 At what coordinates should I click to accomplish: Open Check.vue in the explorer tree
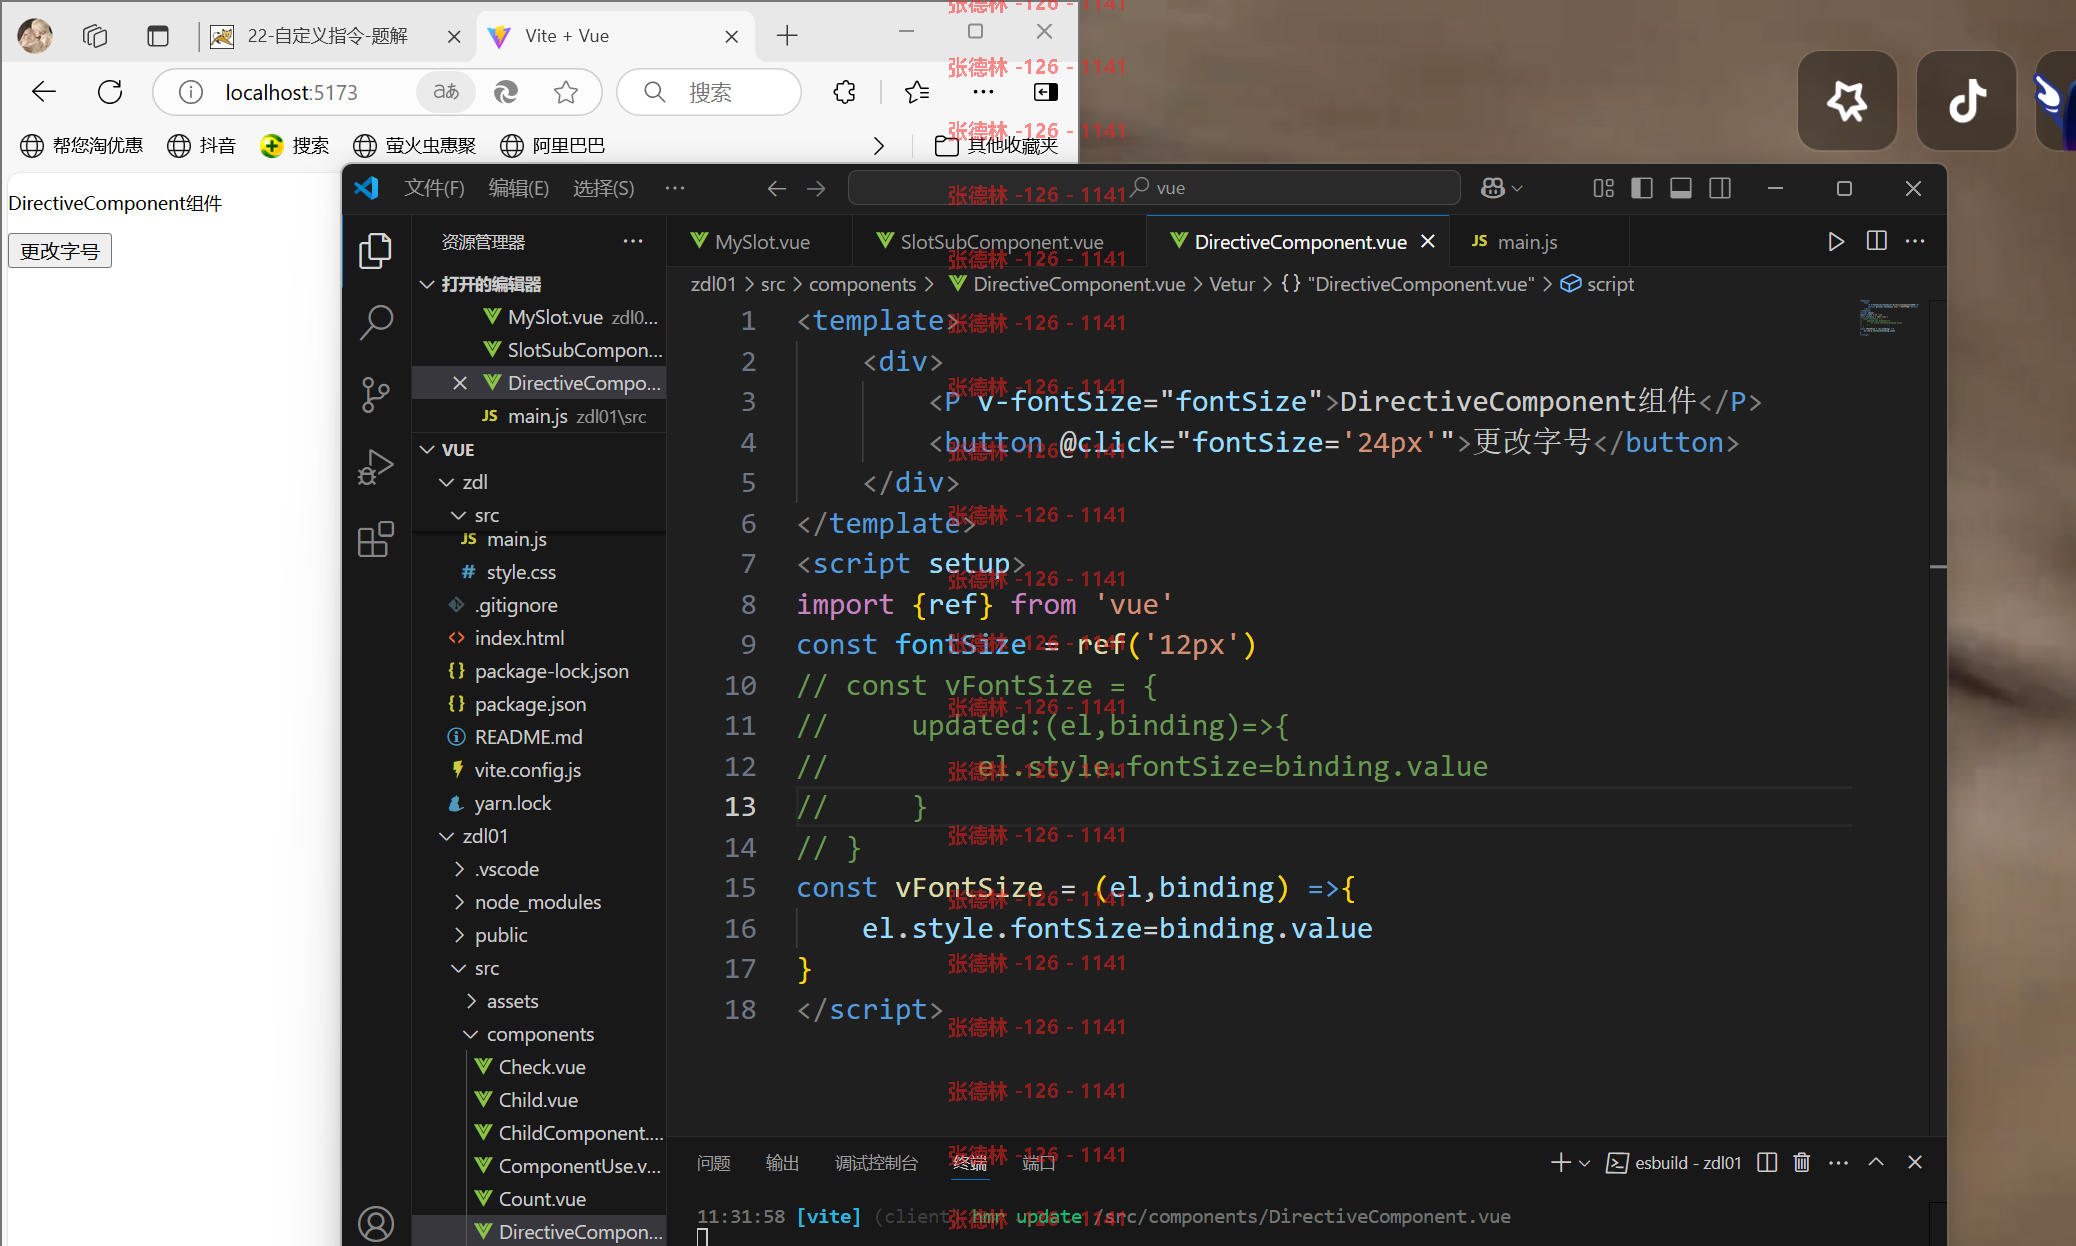(x=542, y=1067)
